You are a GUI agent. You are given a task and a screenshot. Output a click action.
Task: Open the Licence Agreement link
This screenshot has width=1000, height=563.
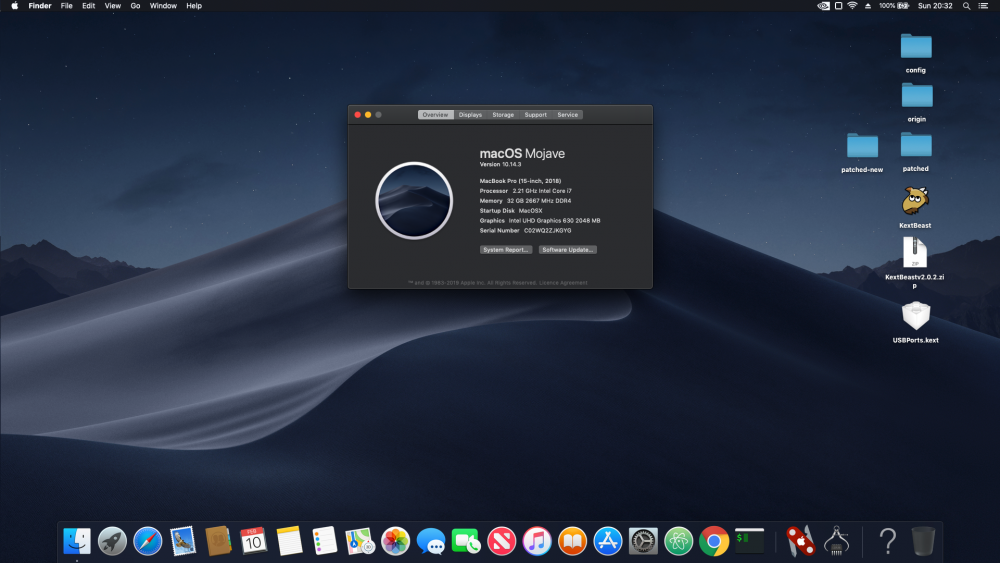click(x=563, y=282)
